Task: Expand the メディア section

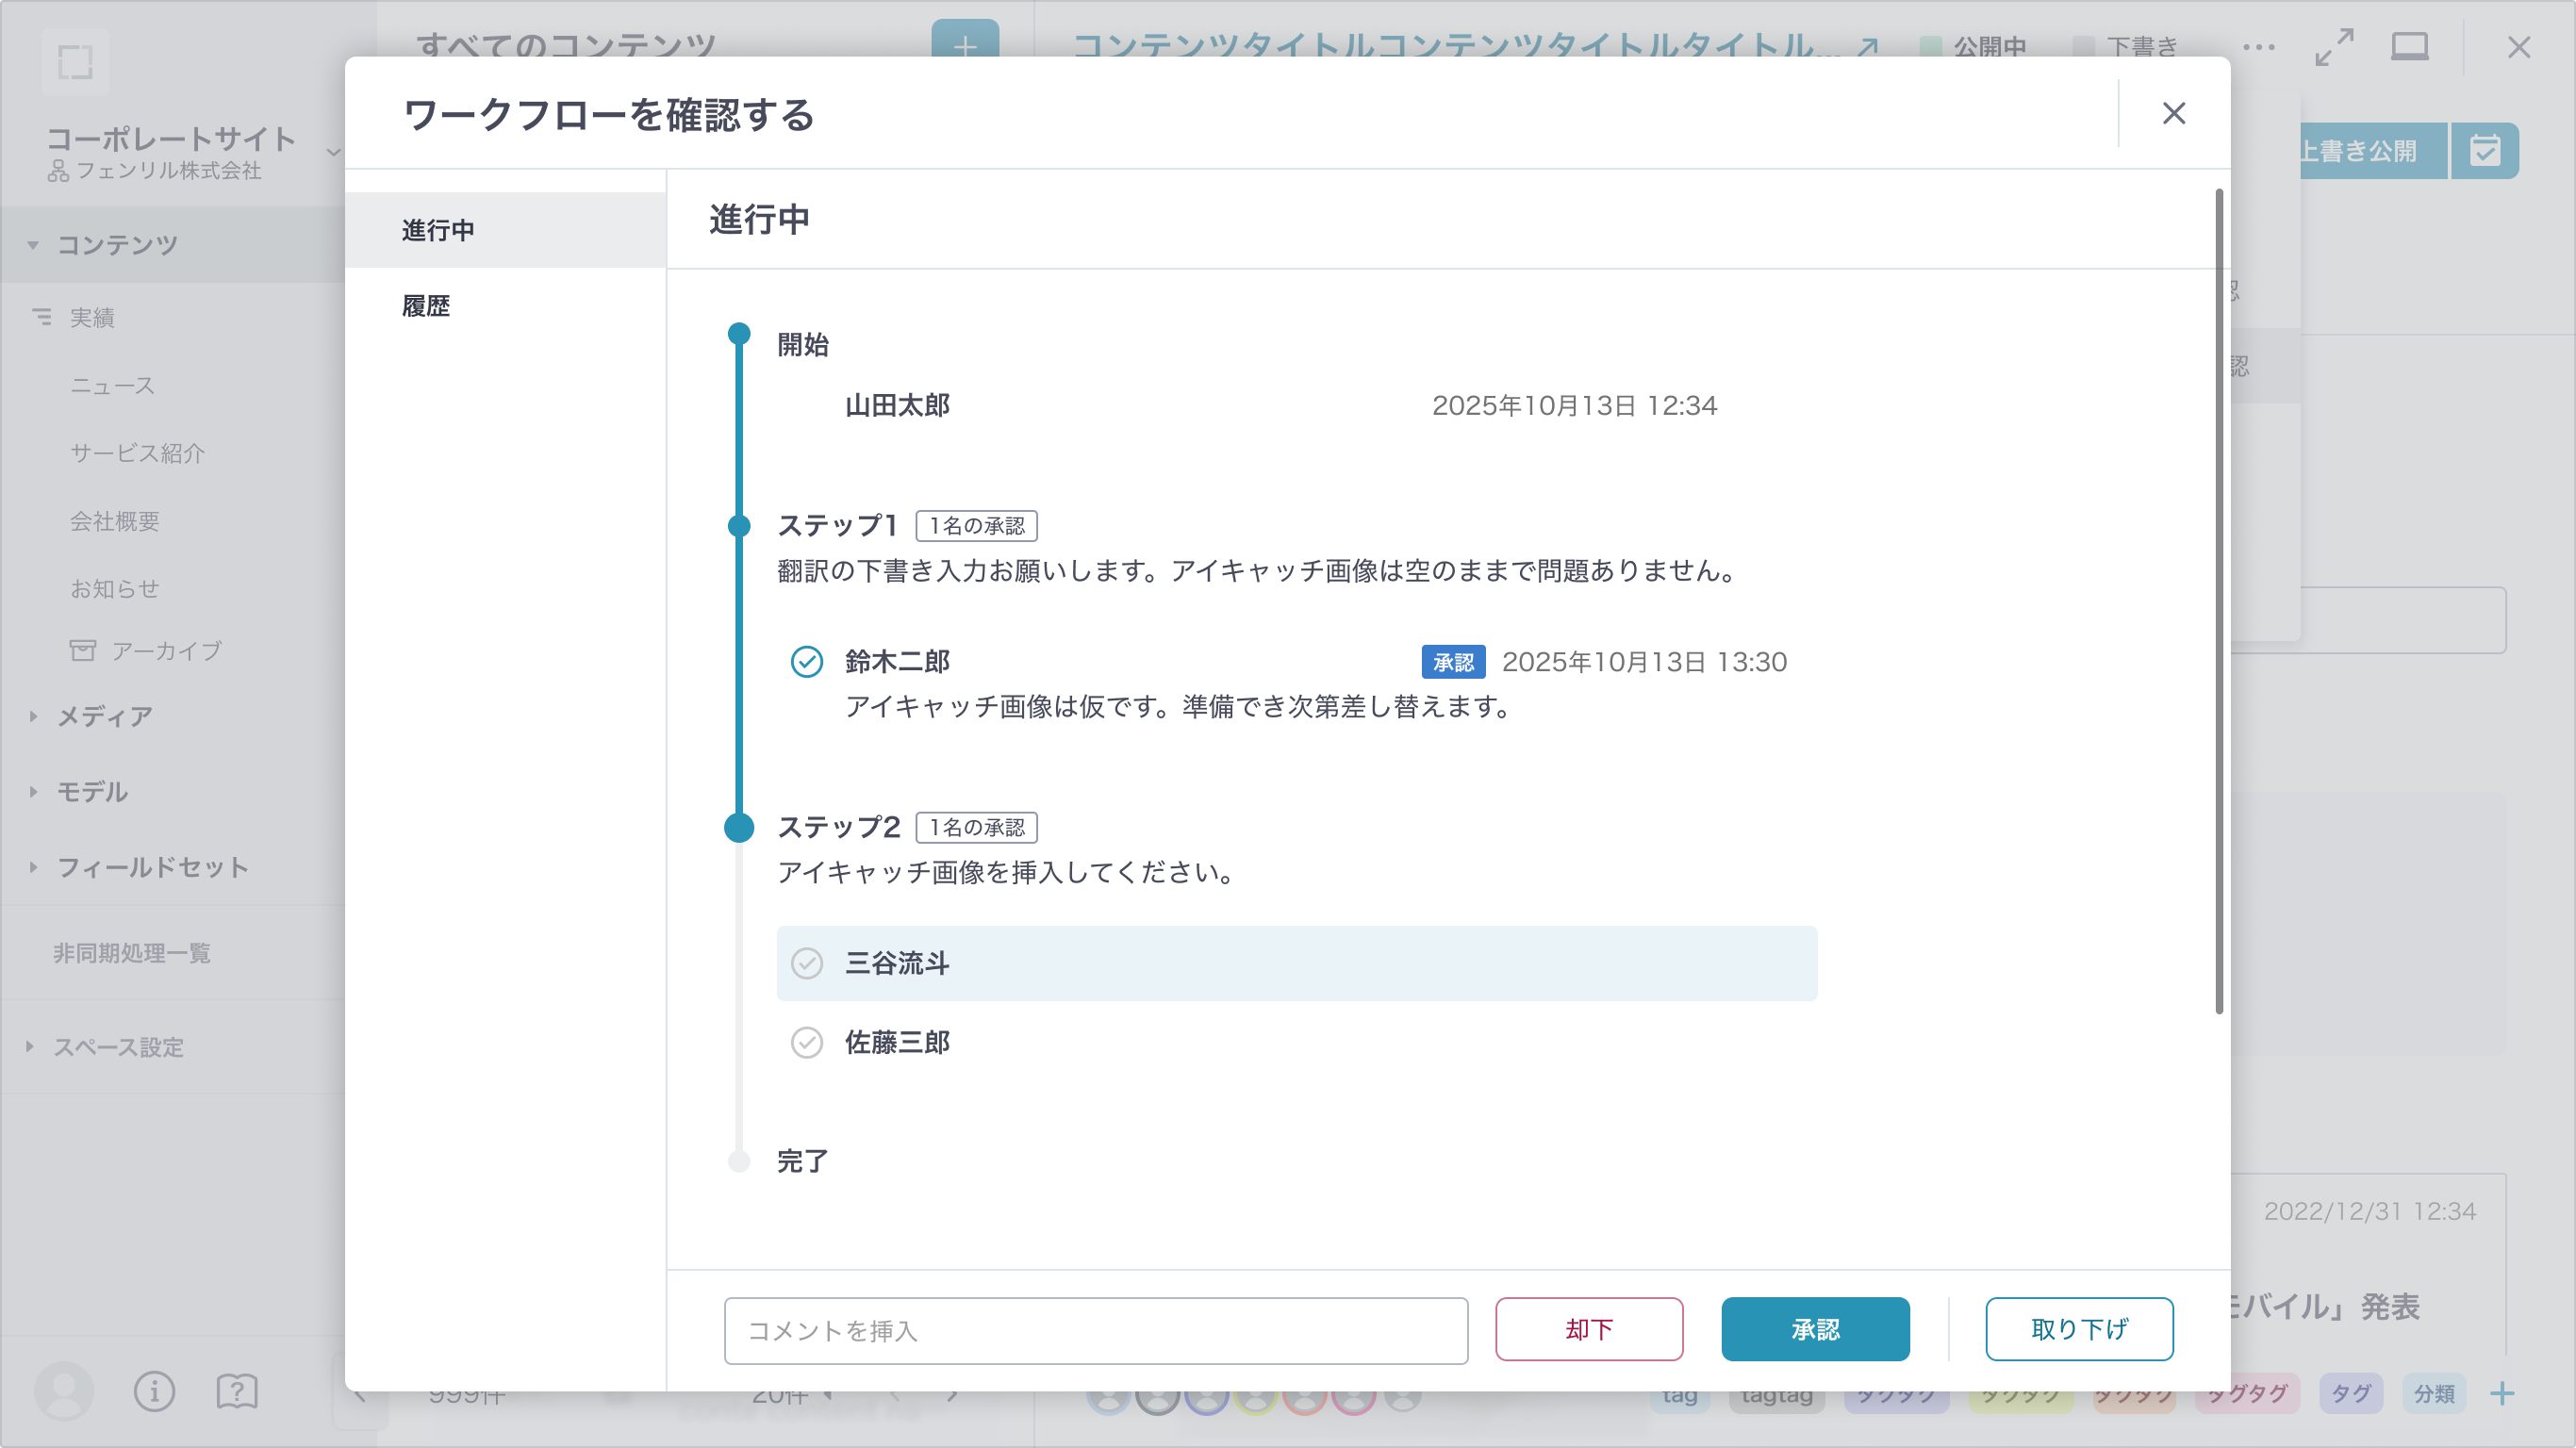Action: point(33,716)
